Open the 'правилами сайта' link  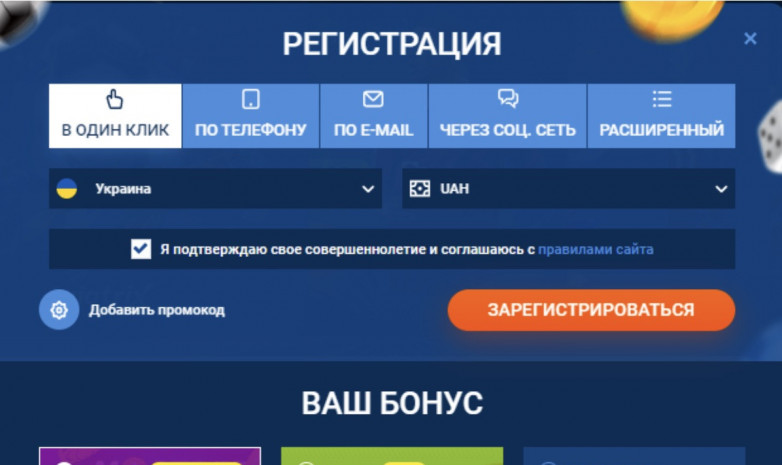pos(595,249)
